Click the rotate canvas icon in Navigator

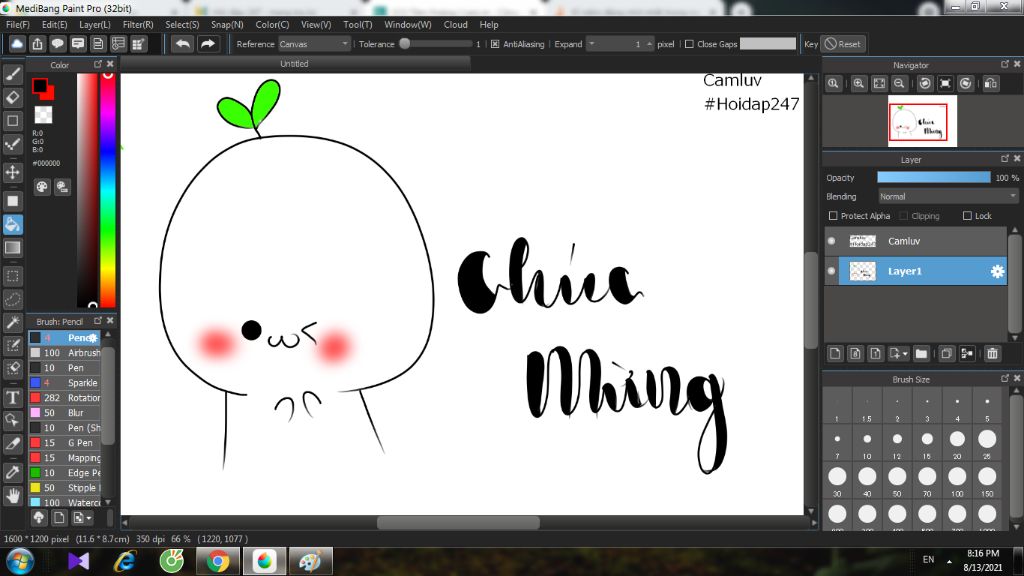click(x=925, y=84)
